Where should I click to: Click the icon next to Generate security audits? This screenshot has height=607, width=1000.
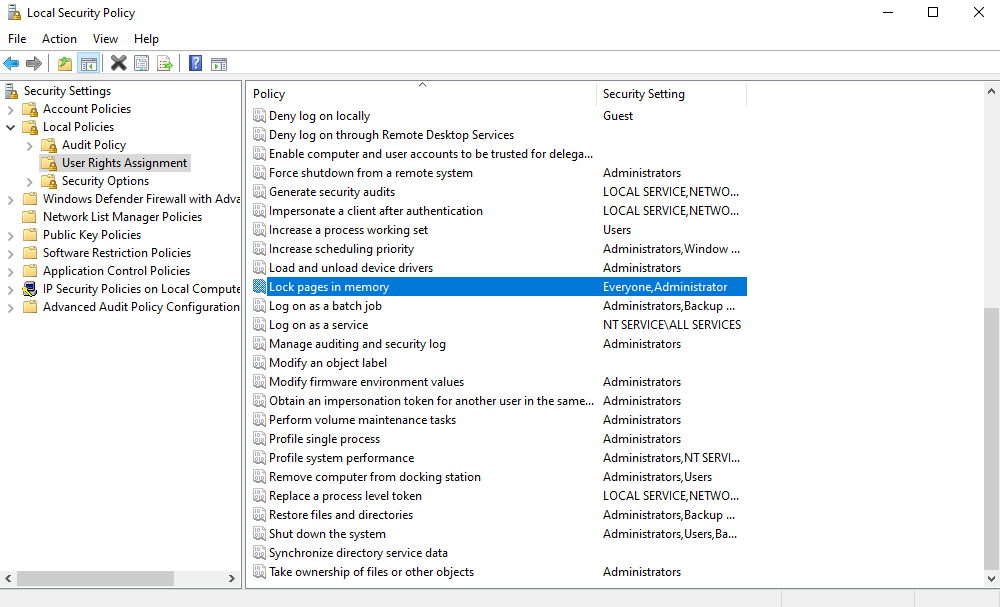pyautogui.click(x=259, y=192)
